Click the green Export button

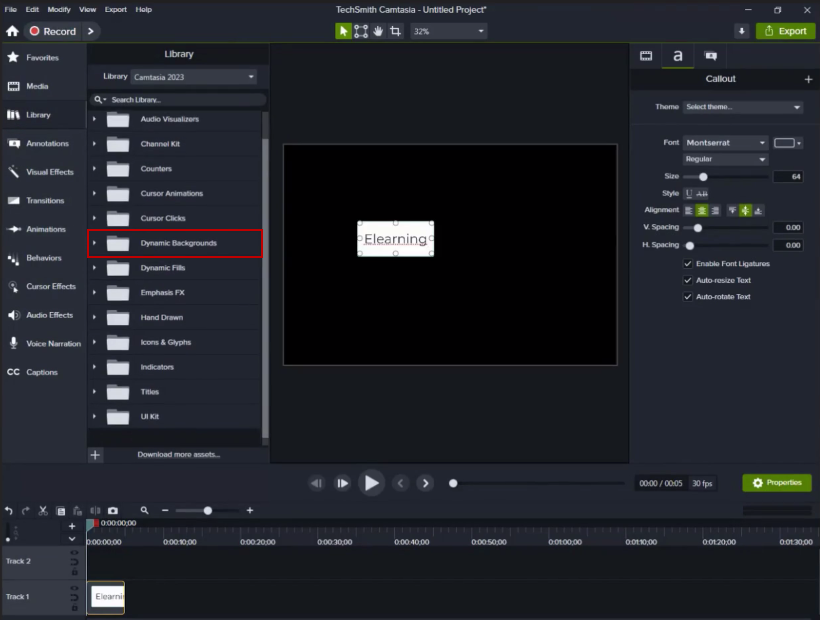point(785,31)
